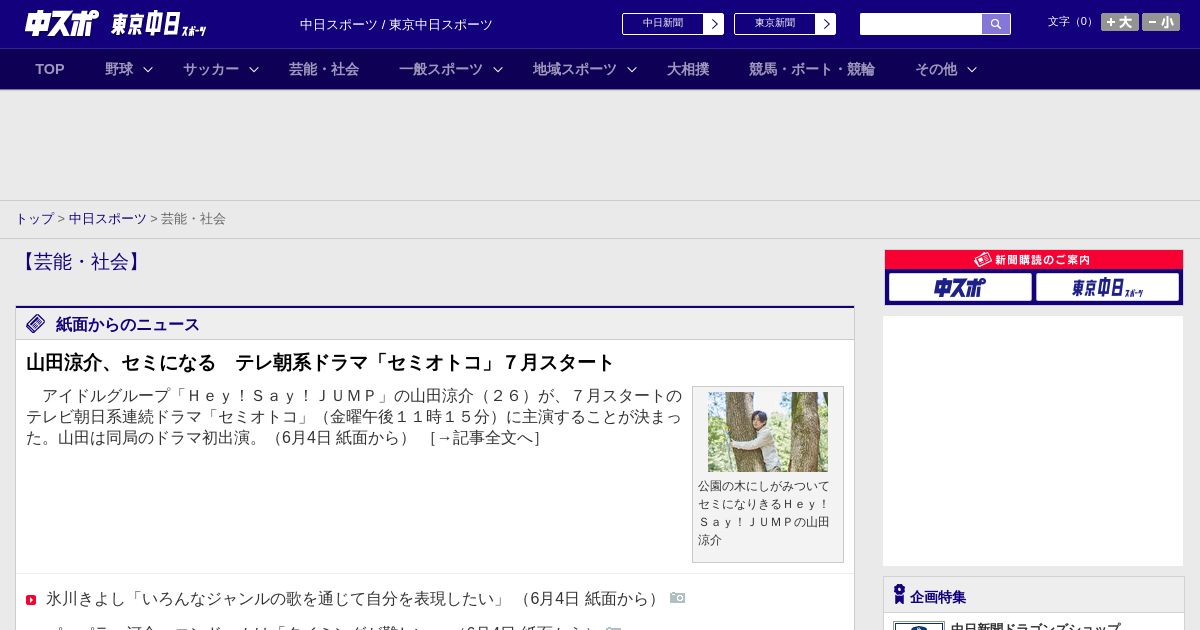Screen dimensions: 1200x630
Task: Open the 中日新聞 link button
Action: [663, 24]
